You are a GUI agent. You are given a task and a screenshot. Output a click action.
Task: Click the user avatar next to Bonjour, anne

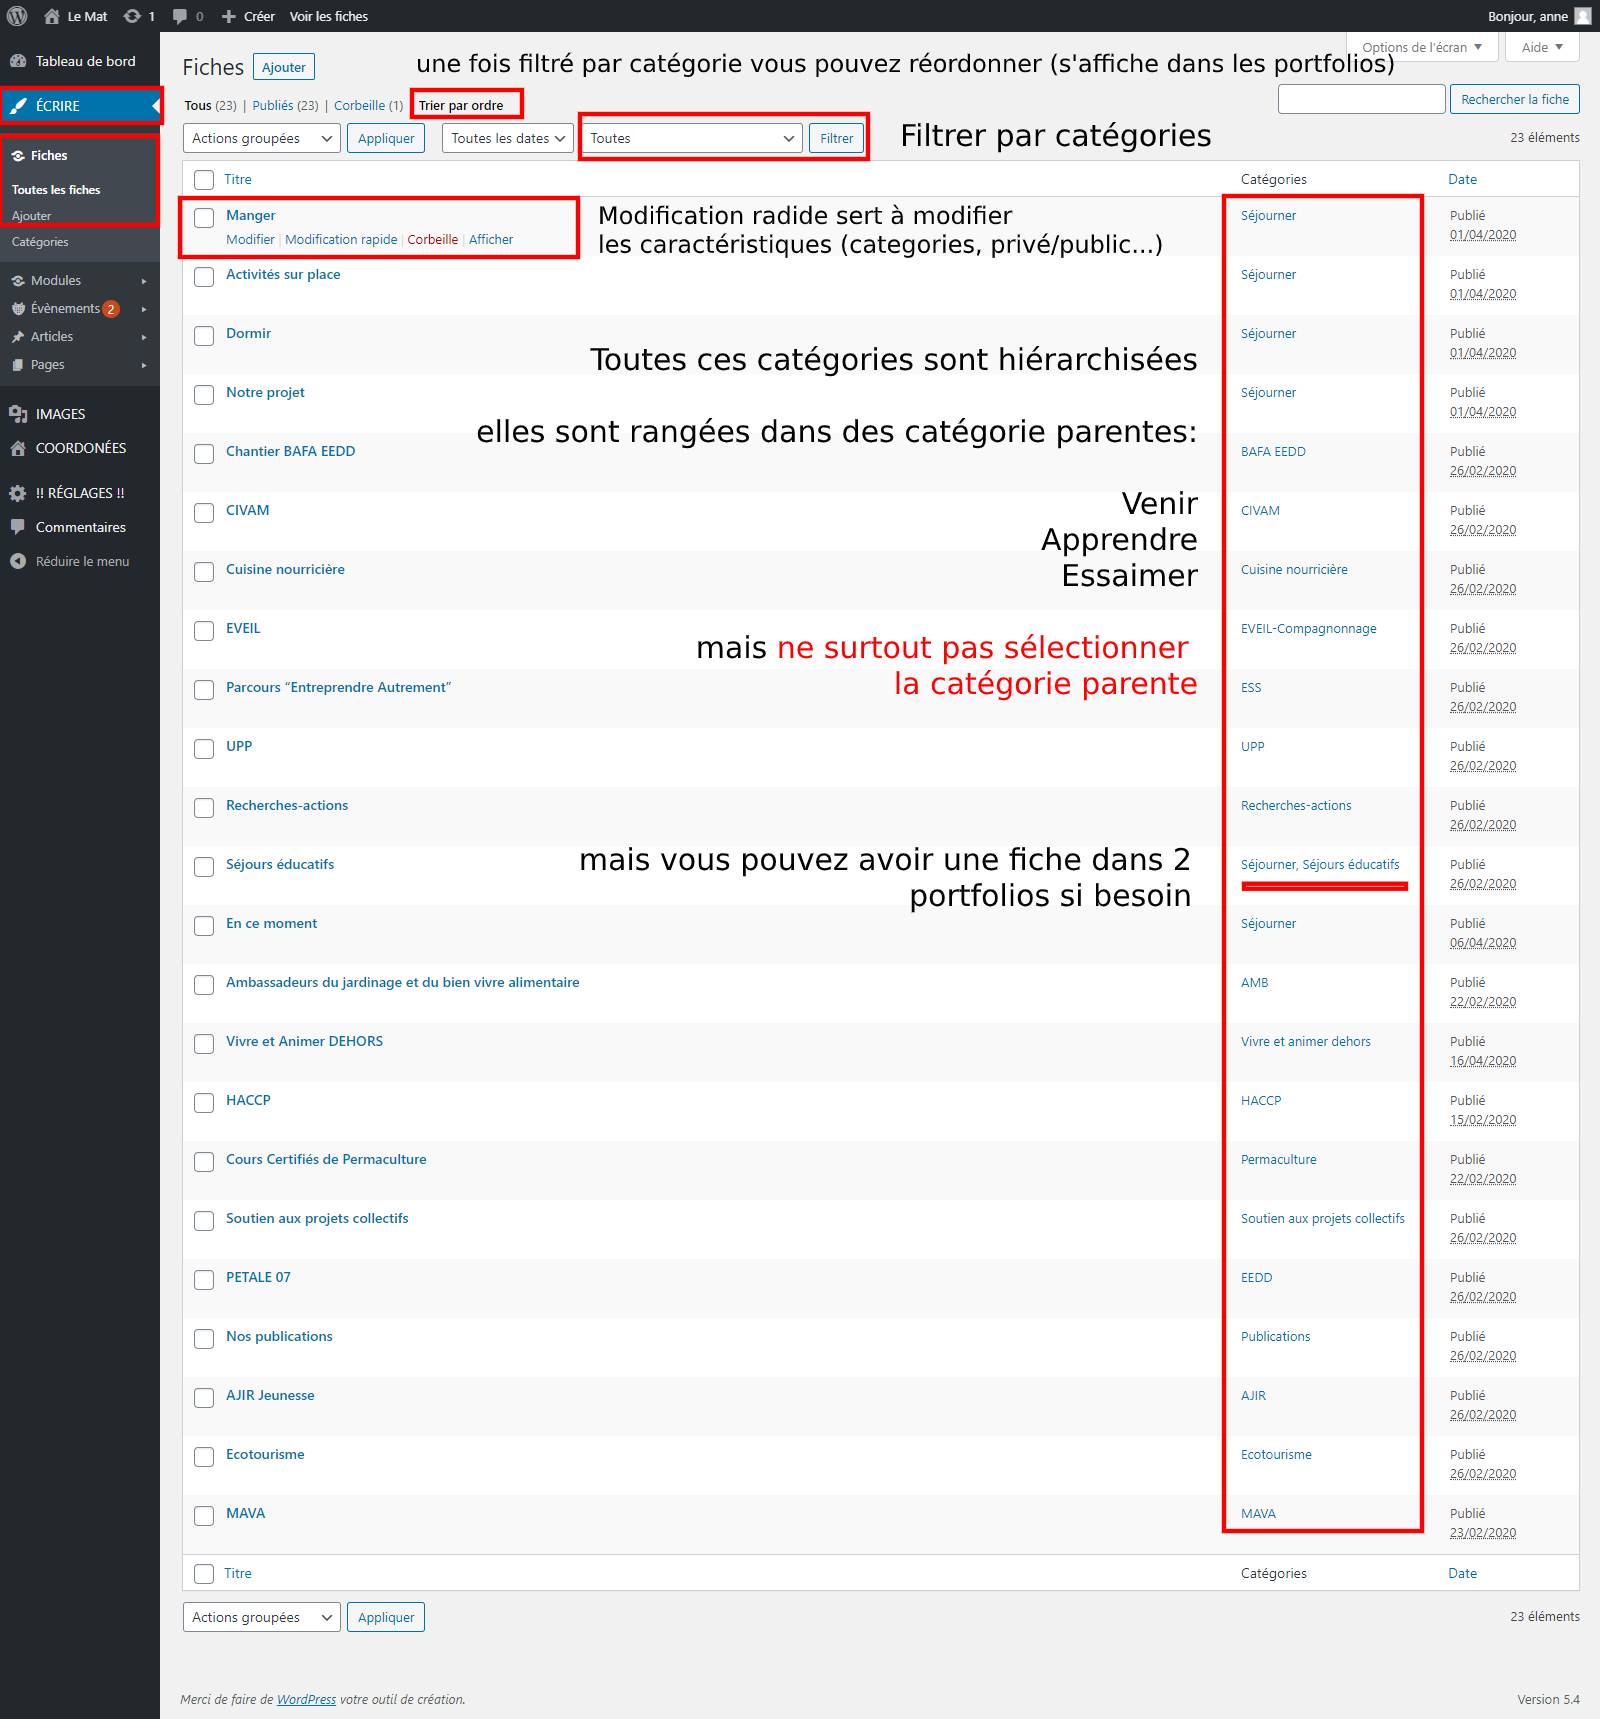coord(1583,16)
